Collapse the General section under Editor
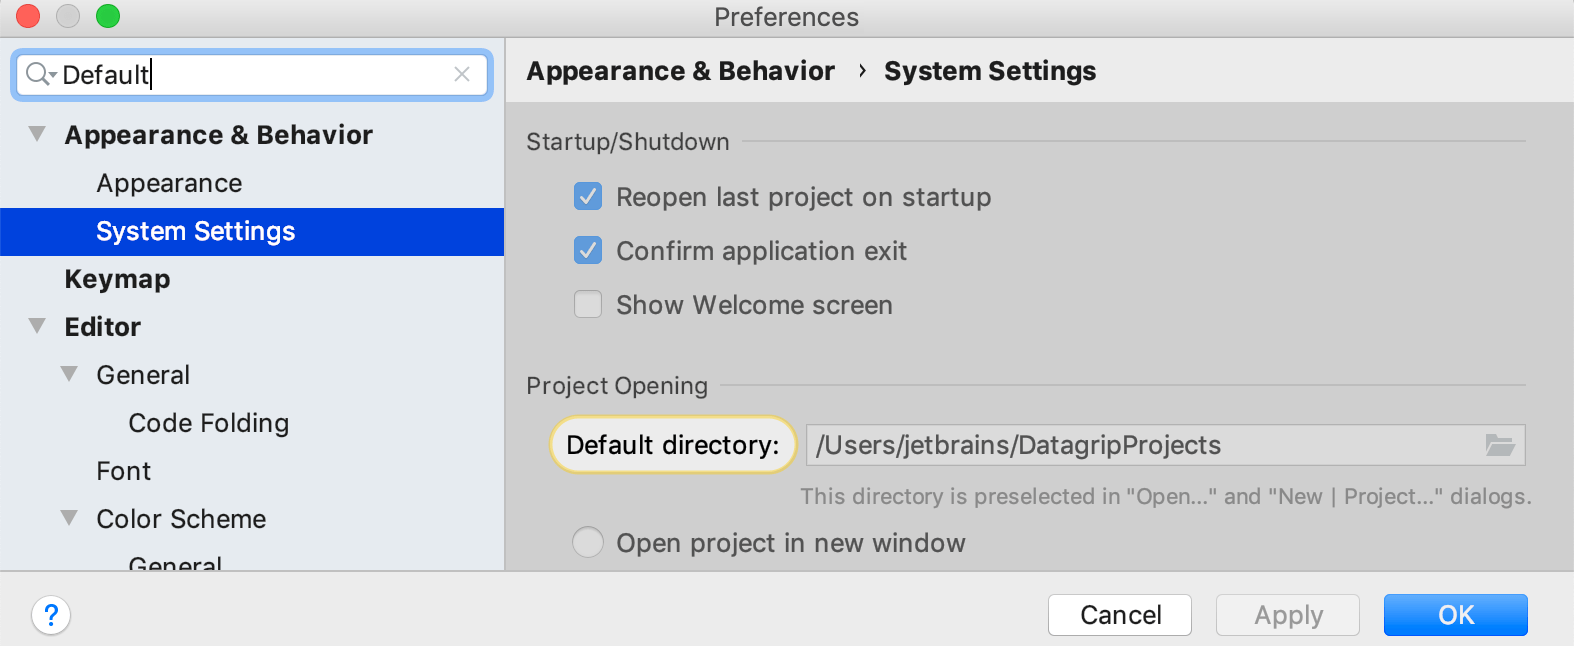 [x=68, y=374]
